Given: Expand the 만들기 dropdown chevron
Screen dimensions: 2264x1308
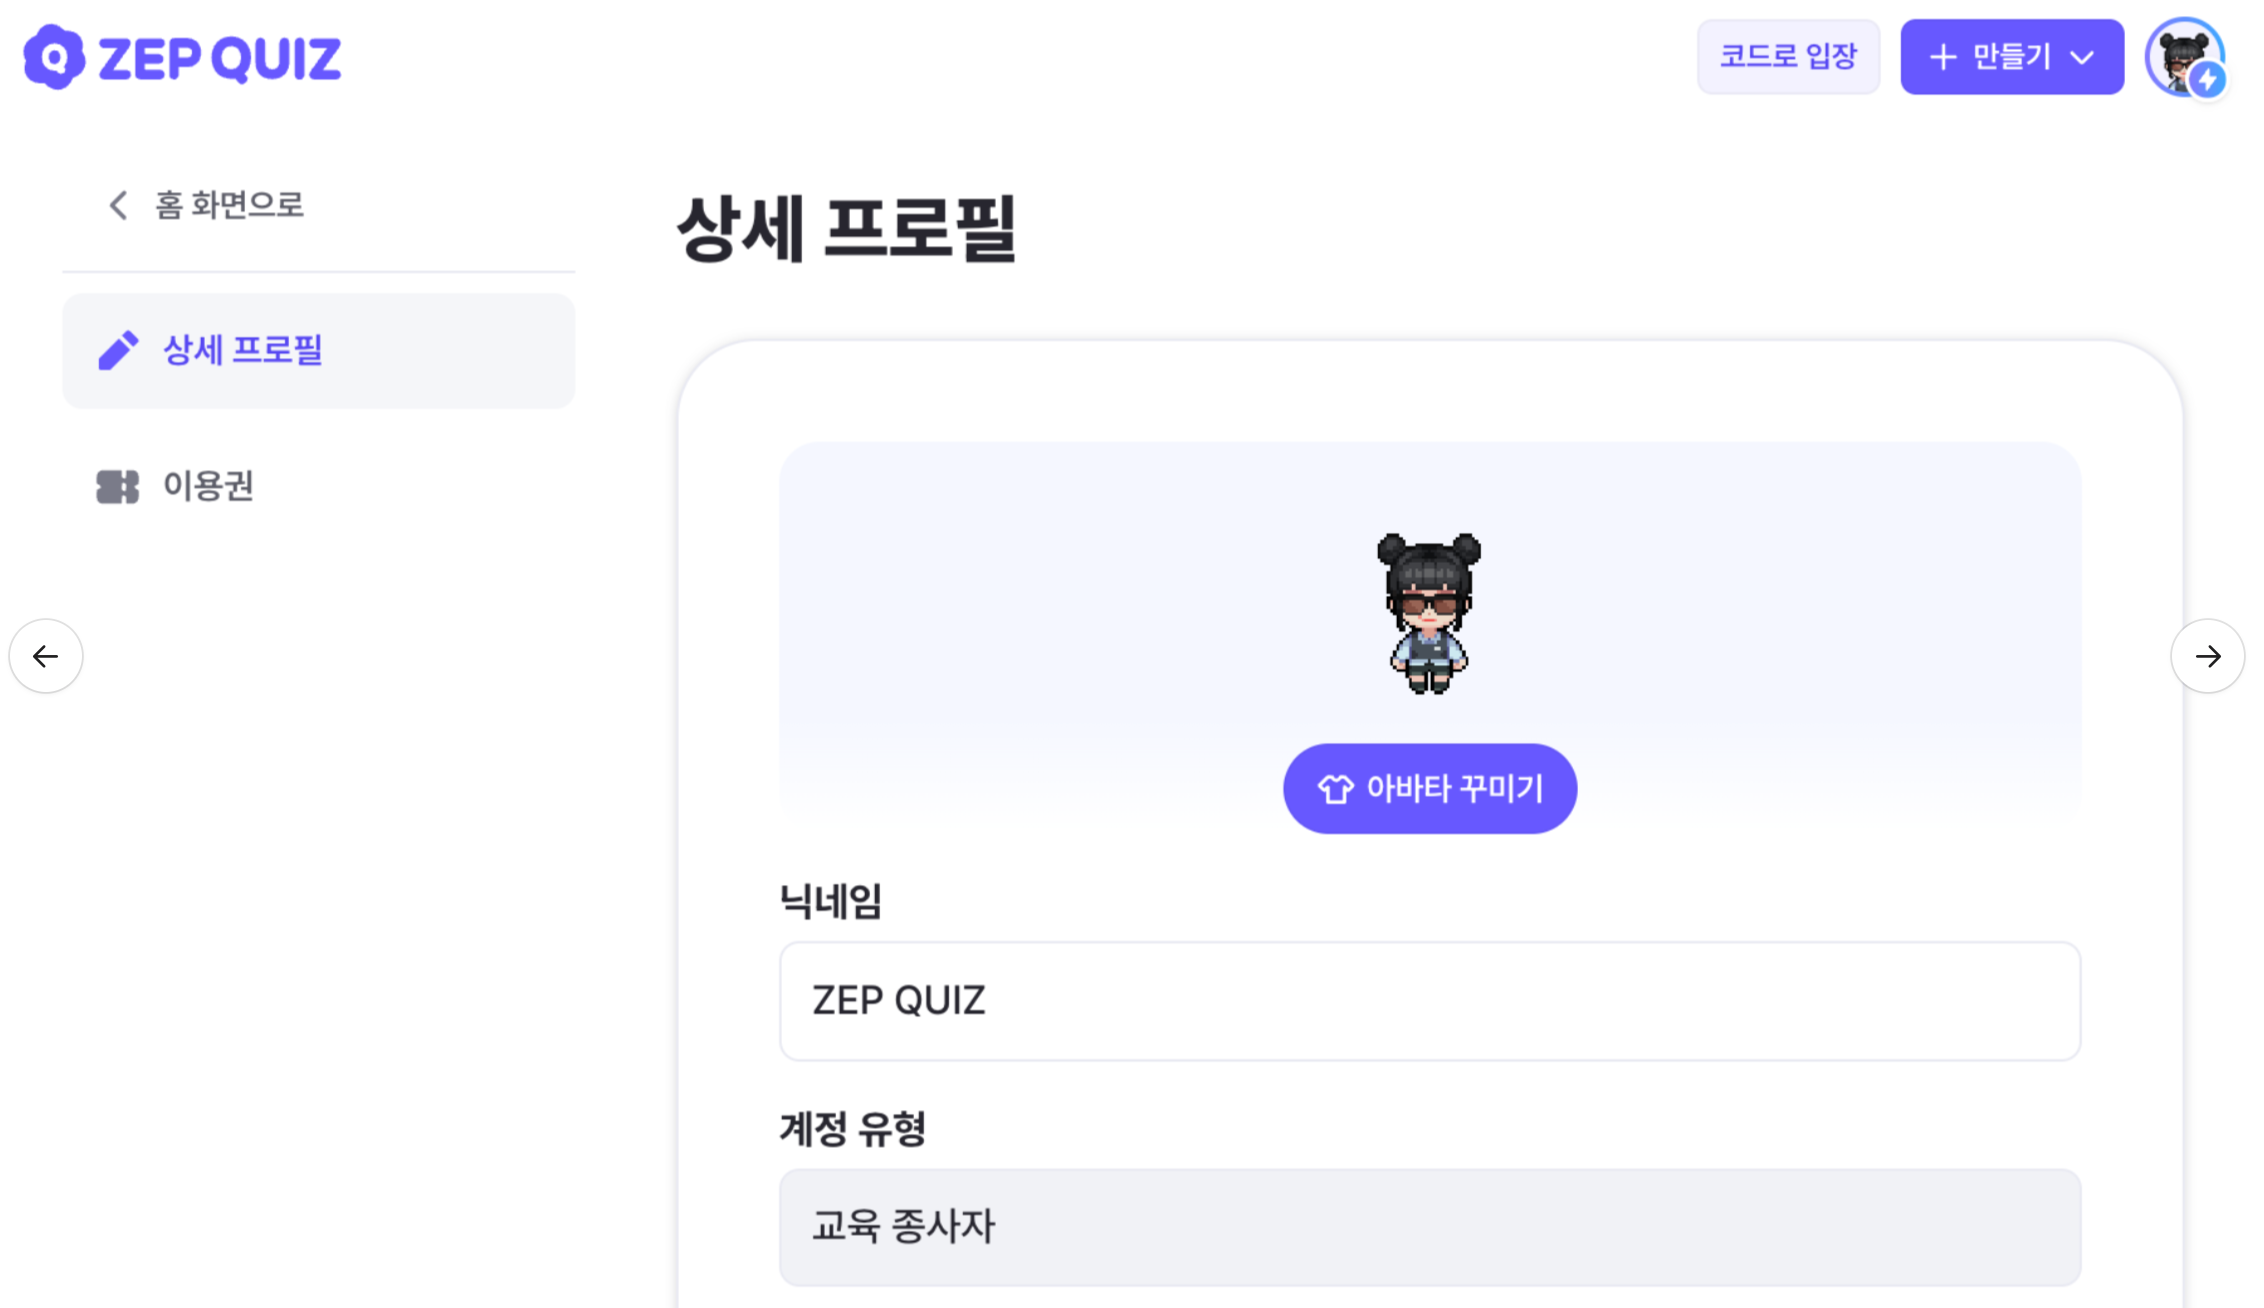Looking at the screenshot, I should coord(2082,58).
